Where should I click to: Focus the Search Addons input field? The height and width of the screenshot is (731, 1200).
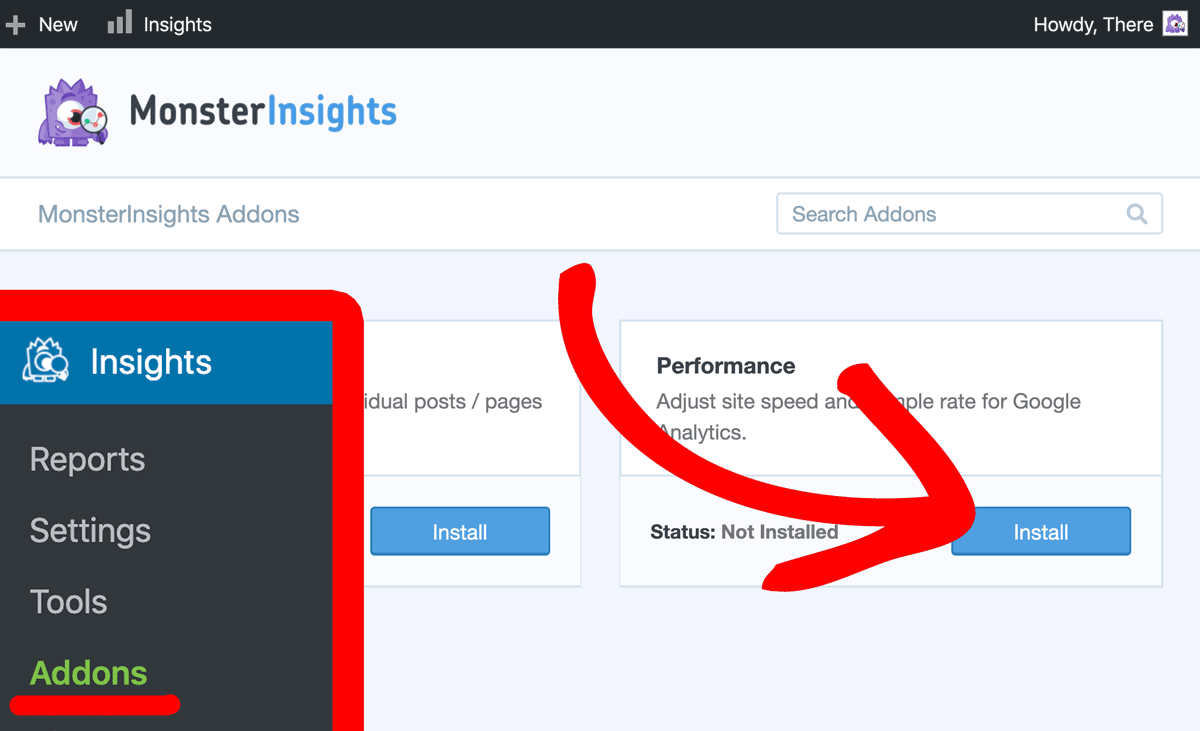tap(969, 214)
